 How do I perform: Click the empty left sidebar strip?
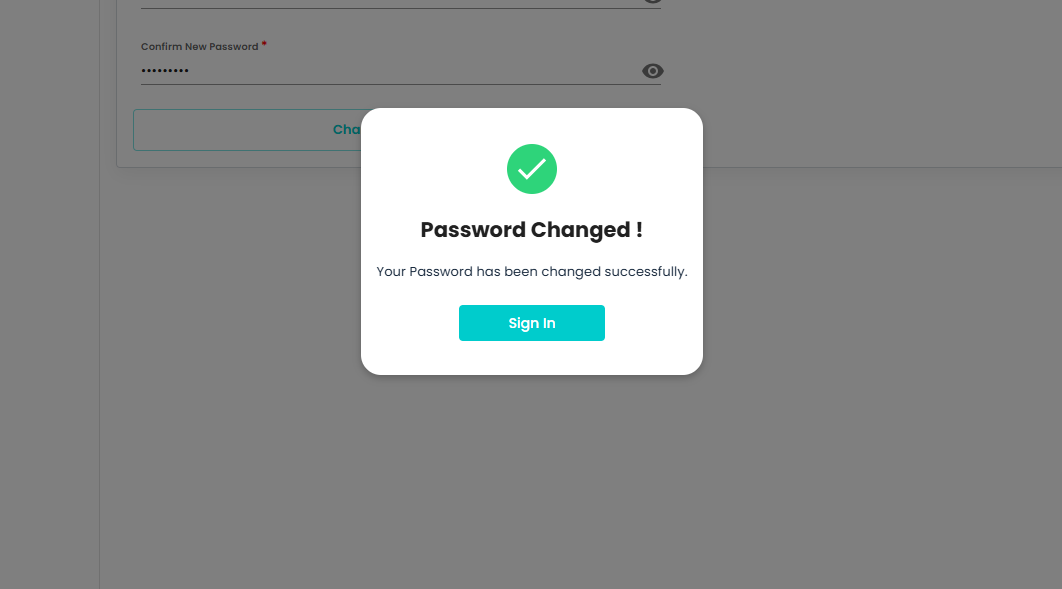pos(49,300)
